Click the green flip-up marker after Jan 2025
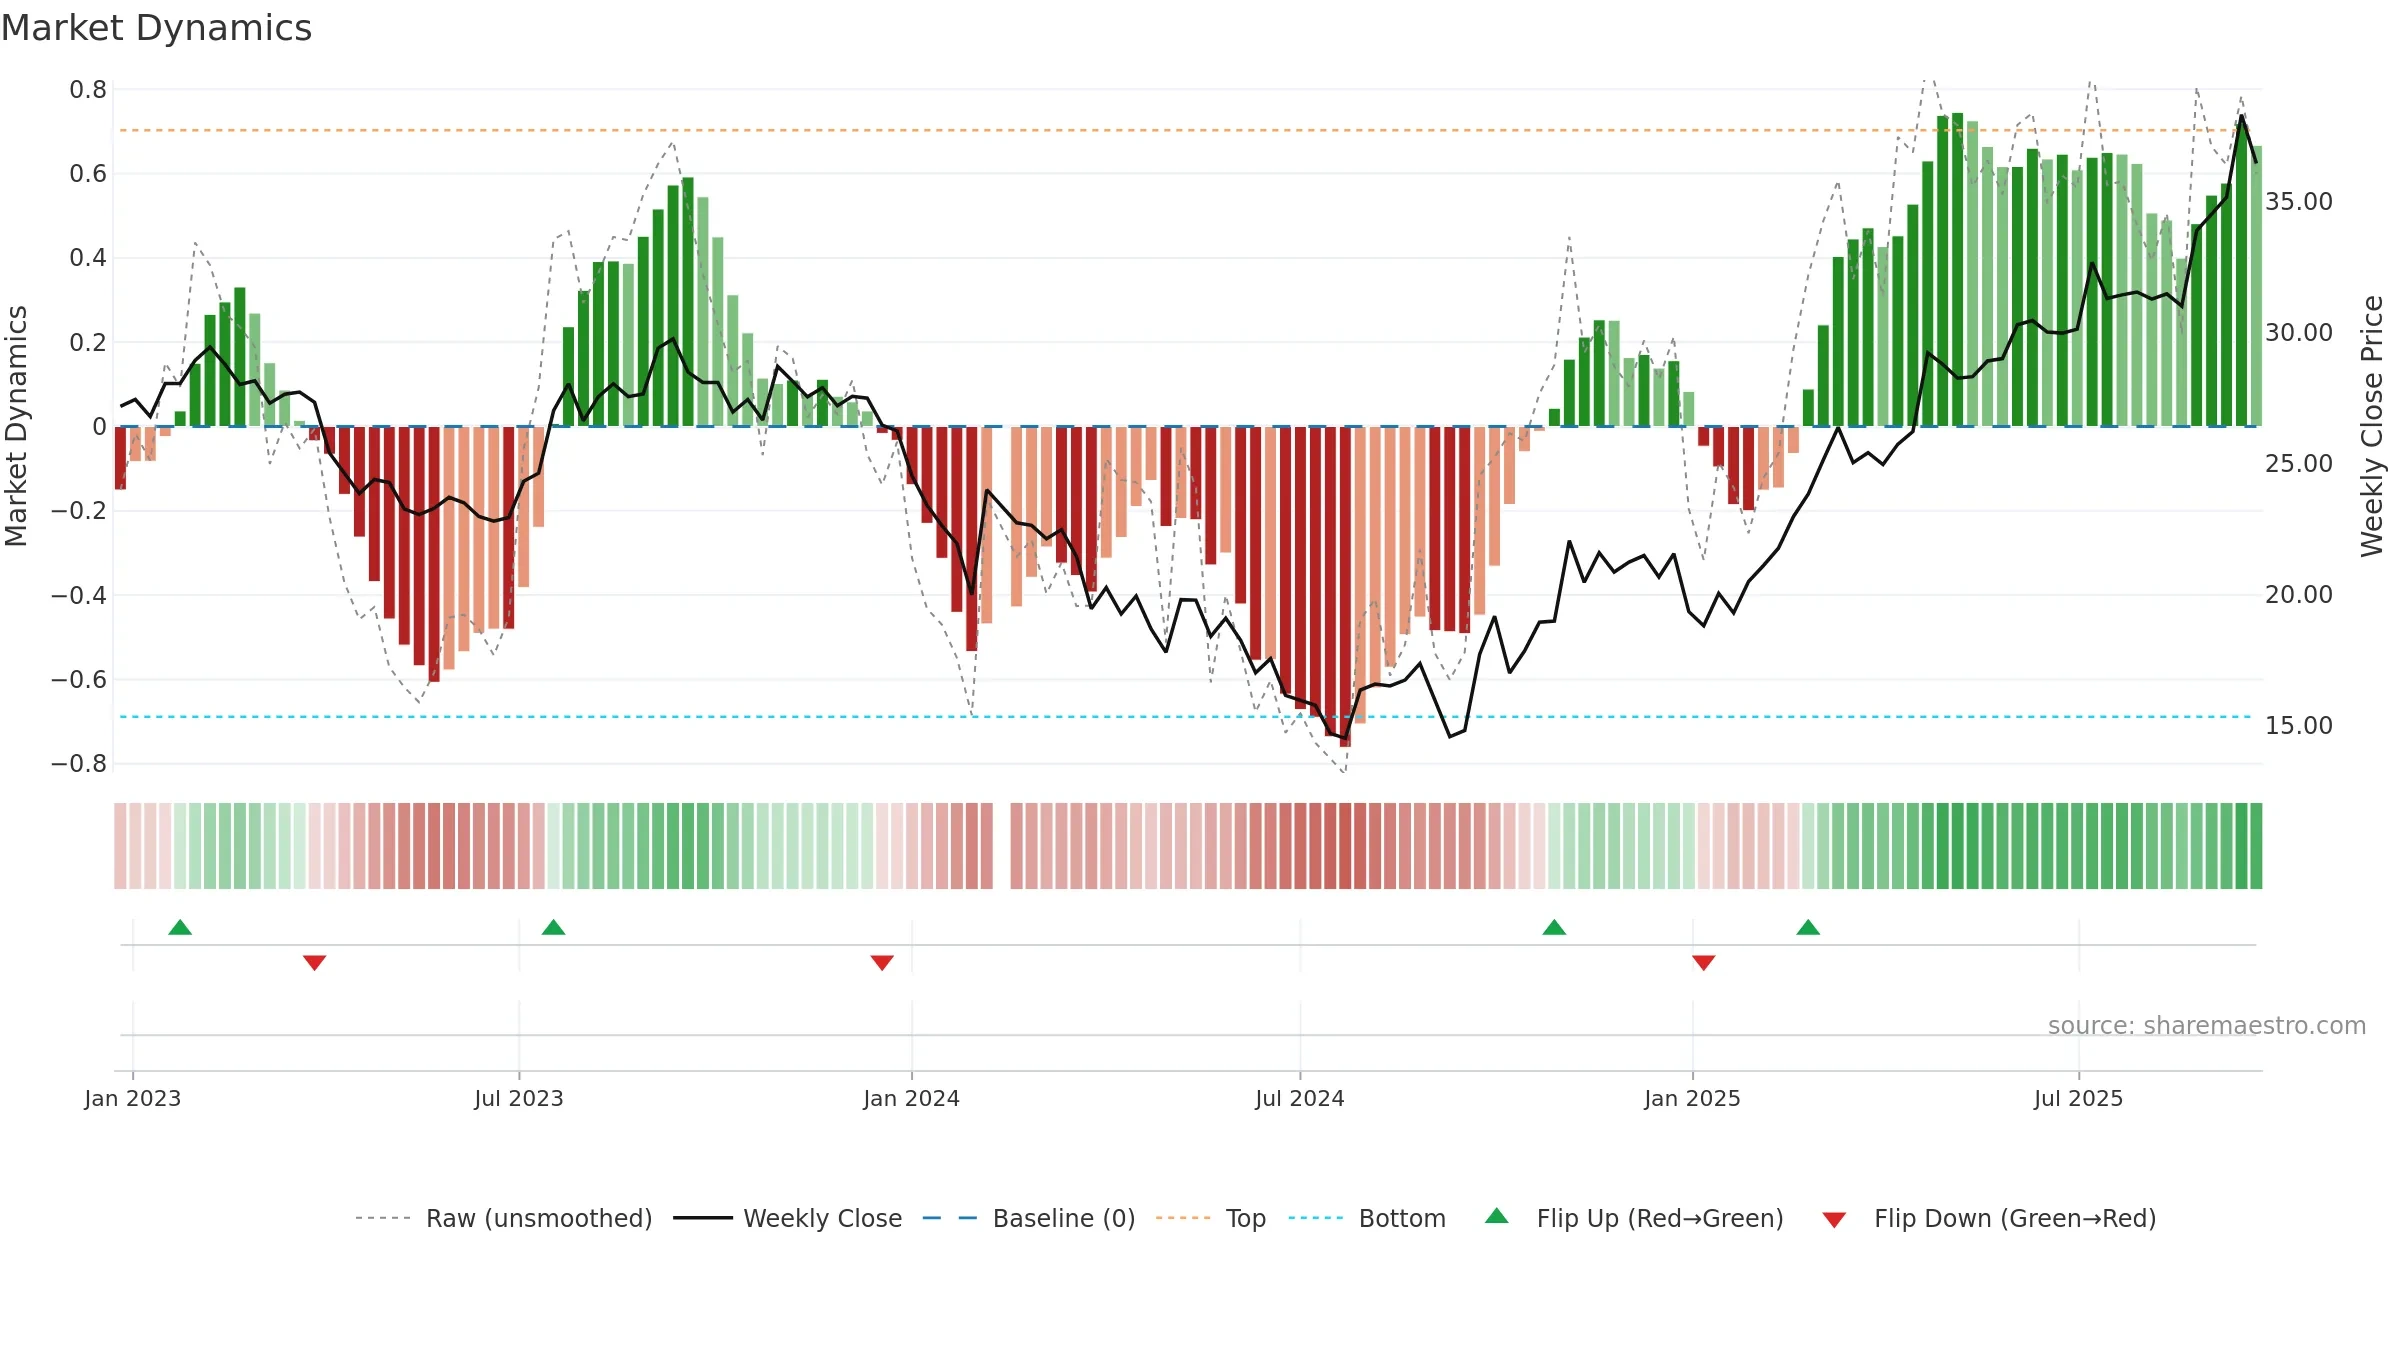The width and height of the screenshot is (2400, 1350). [1808, 928]
